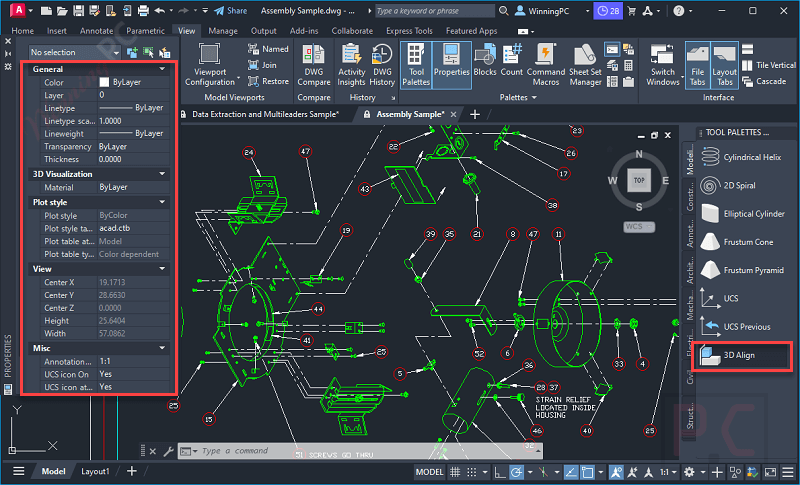Open the WCS dropdown under ViewCube

639,226
